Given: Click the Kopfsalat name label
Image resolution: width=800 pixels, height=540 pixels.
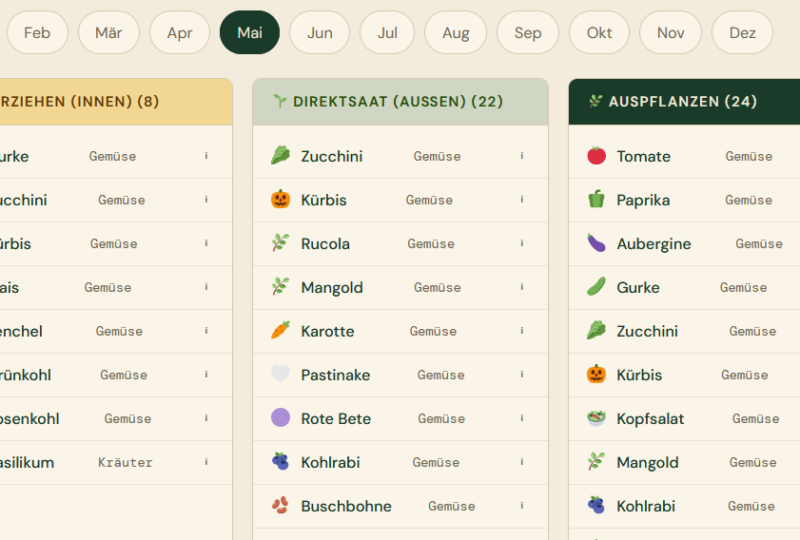Looking at the screenshot, I should tap(650, 419).
